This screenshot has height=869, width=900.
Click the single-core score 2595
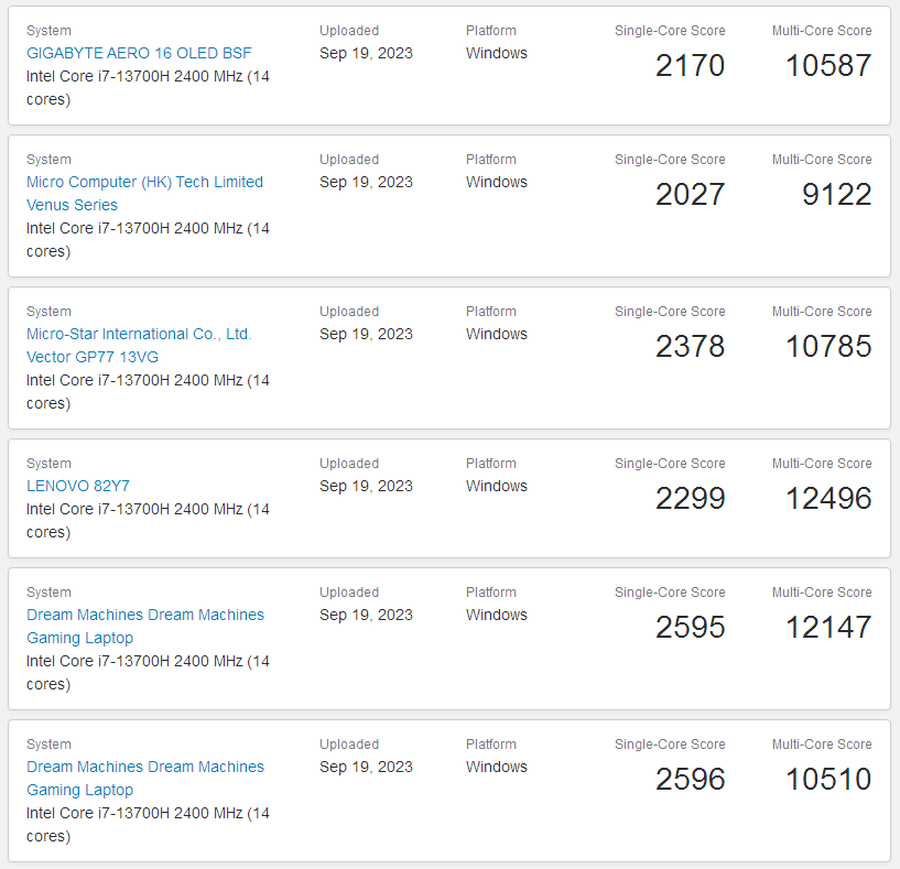[x=690, y=628]
